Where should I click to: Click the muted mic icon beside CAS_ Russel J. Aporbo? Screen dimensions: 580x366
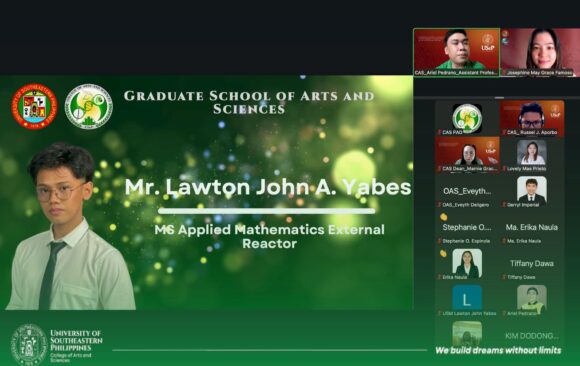pos(504,132)
